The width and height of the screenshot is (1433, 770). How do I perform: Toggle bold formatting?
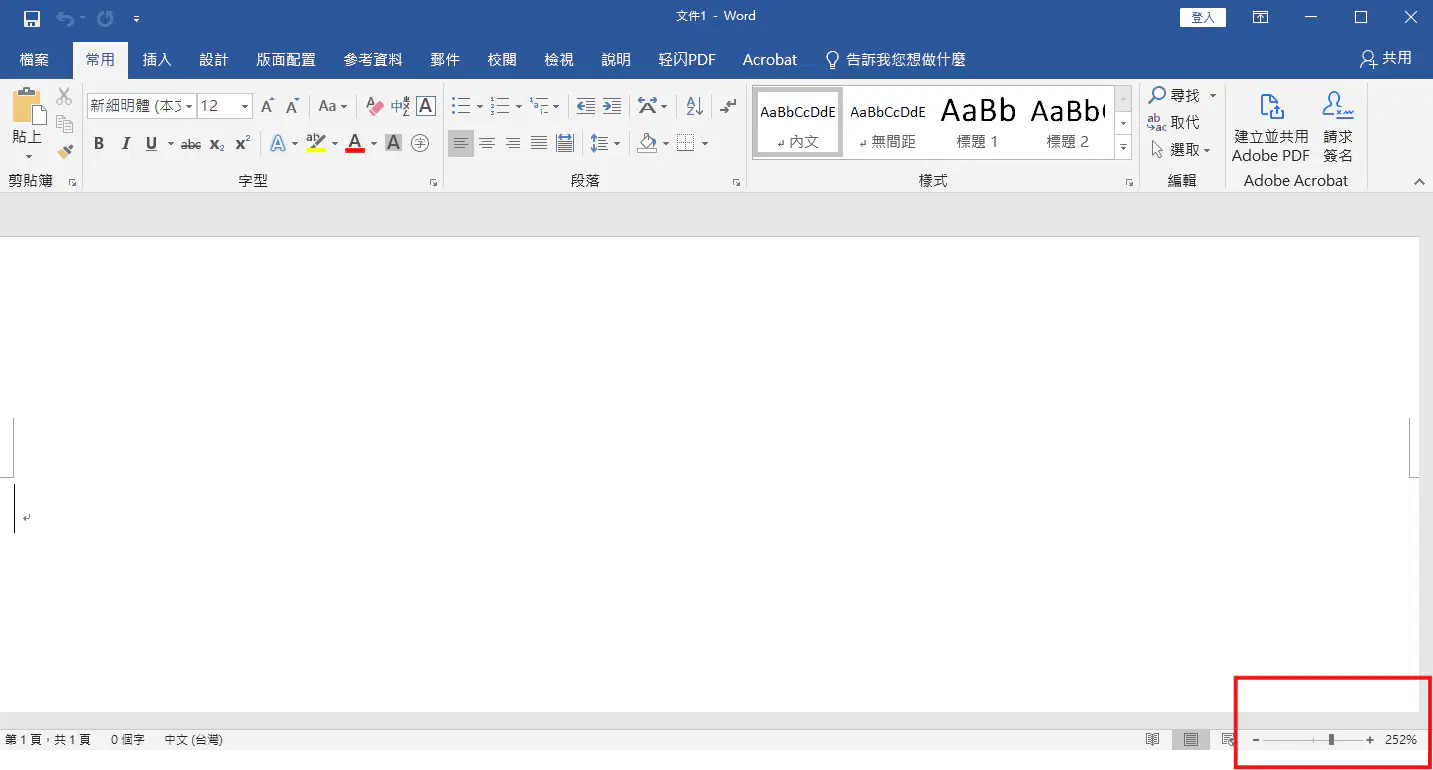pyautogui.click(x=99, y=144)
